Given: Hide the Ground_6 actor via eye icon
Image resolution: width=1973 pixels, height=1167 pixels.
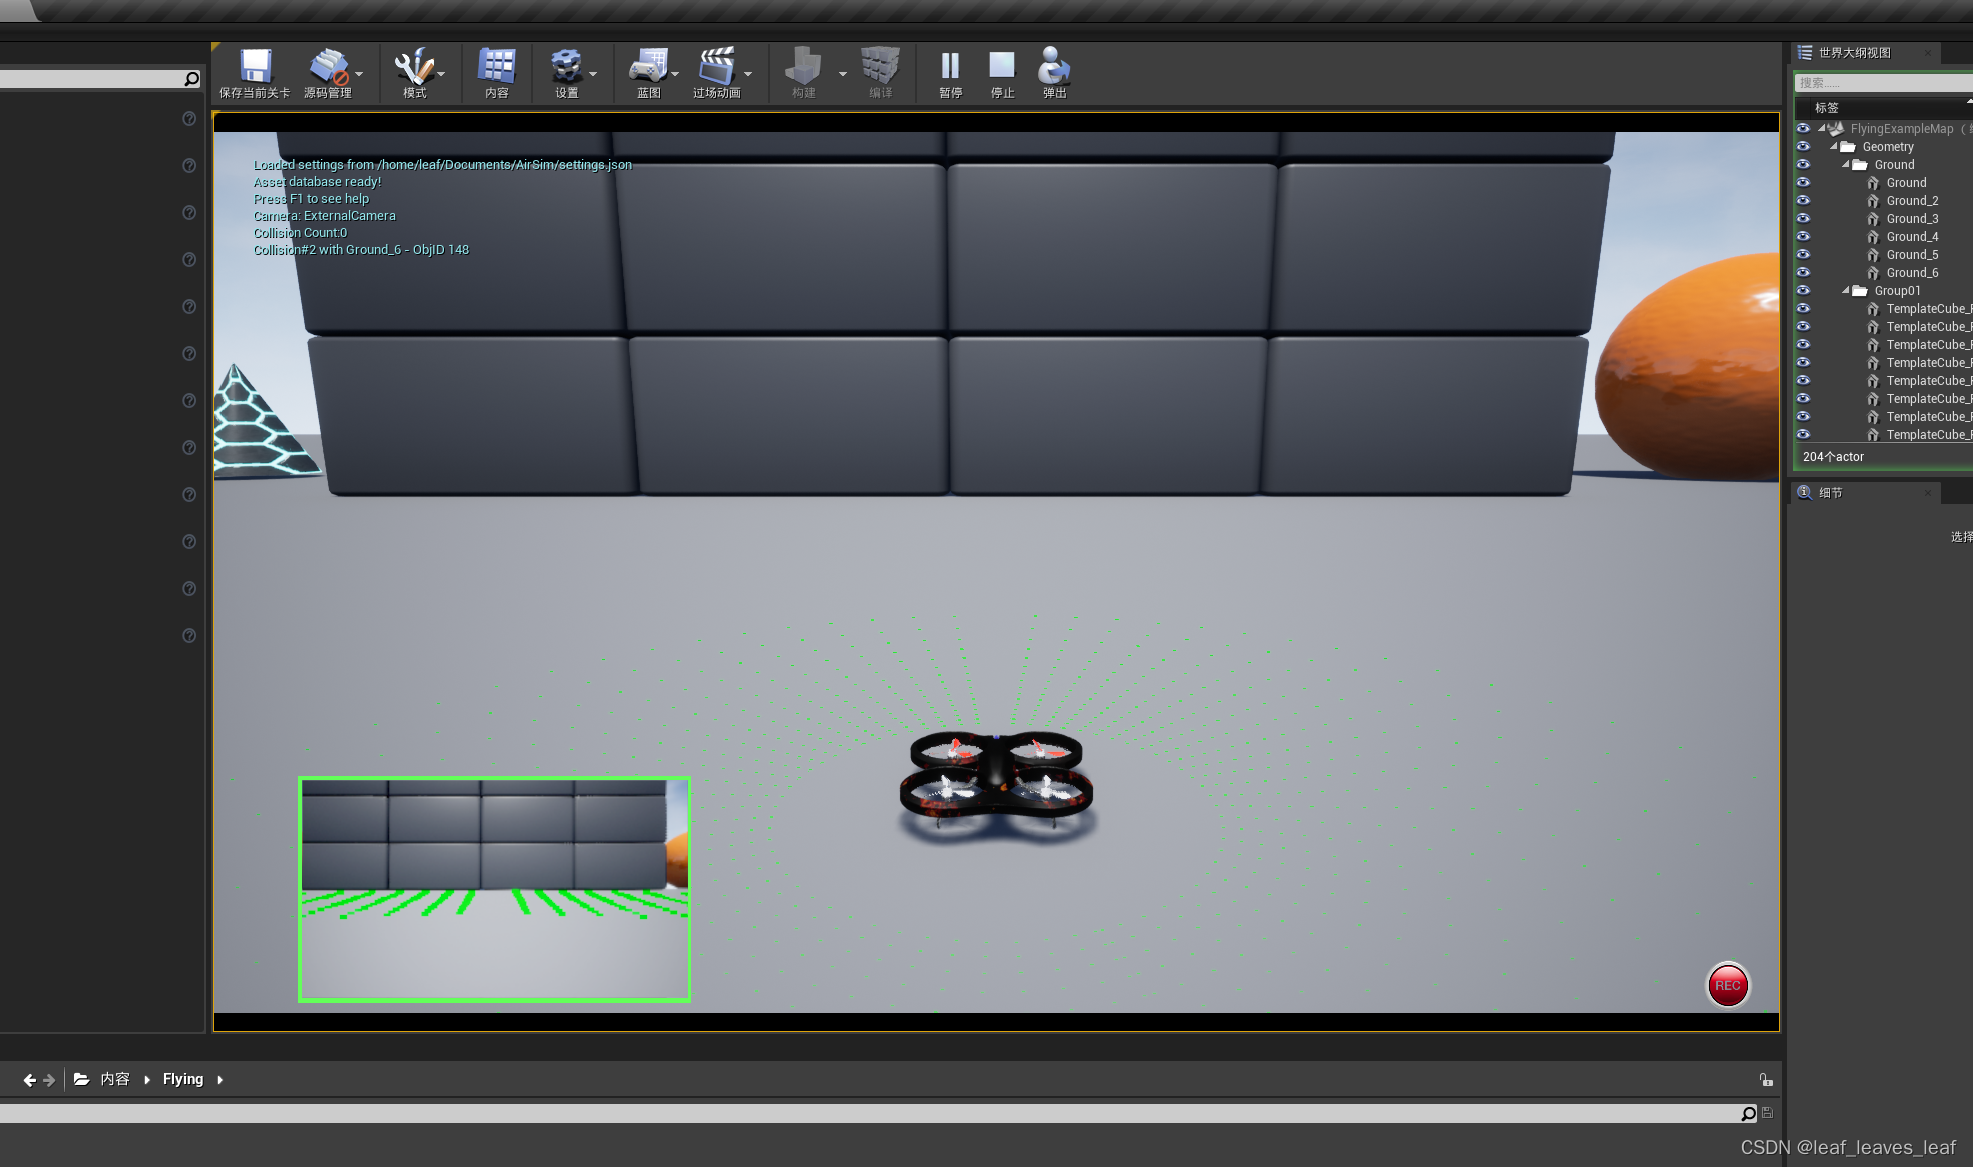Looking at the screenshot, I should coord(1803,272).
